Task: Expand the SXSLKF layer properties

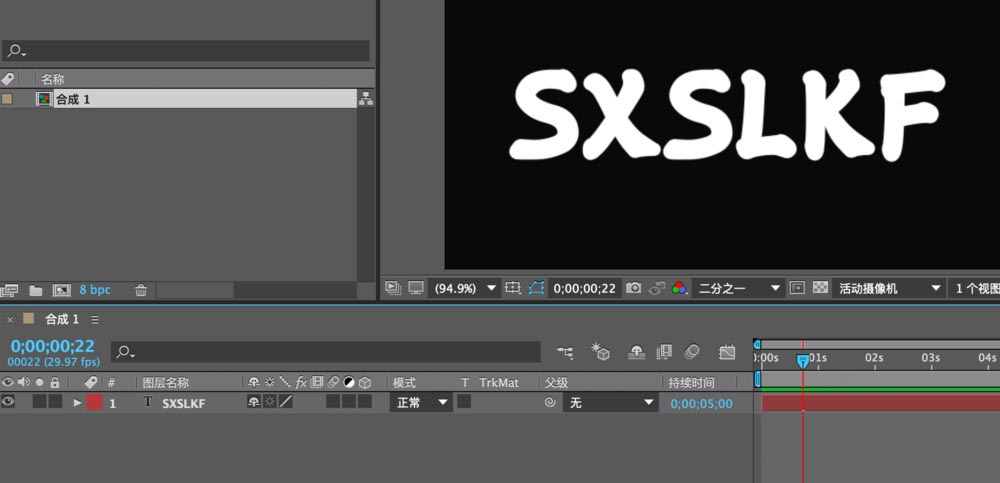Action: click(x=77, y=403)
